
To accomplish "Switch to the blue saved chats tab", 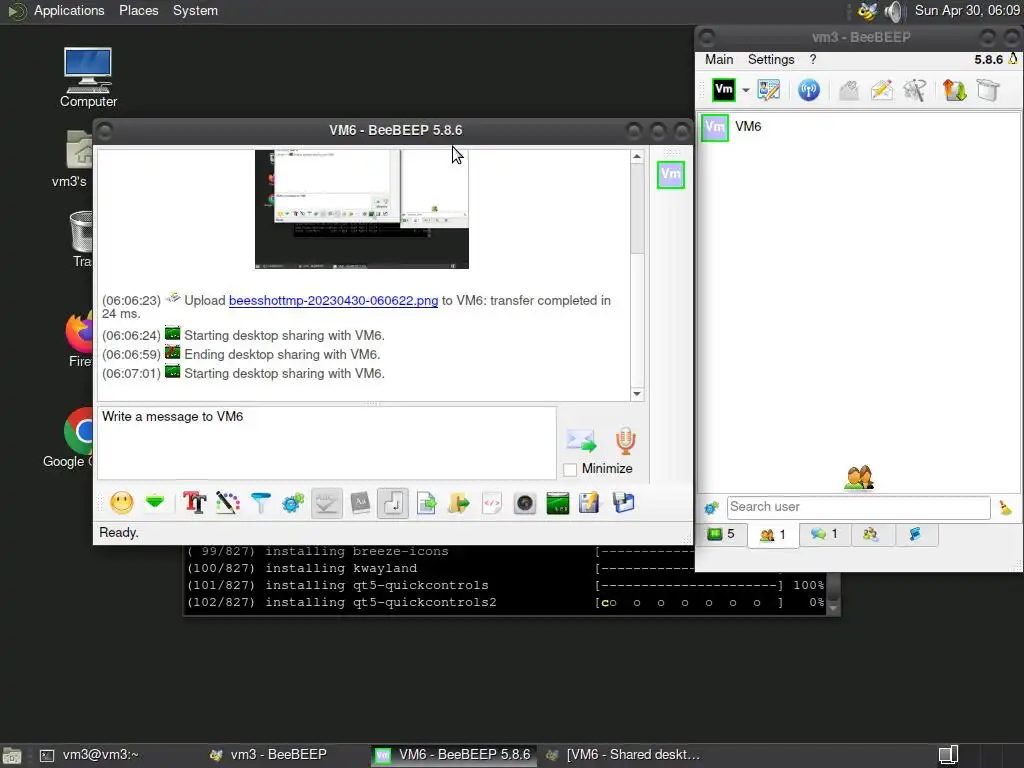I will [915, 534].
